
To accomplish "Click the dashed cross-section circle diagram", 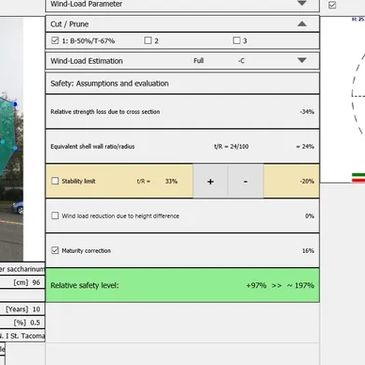I will coord(358,95).
